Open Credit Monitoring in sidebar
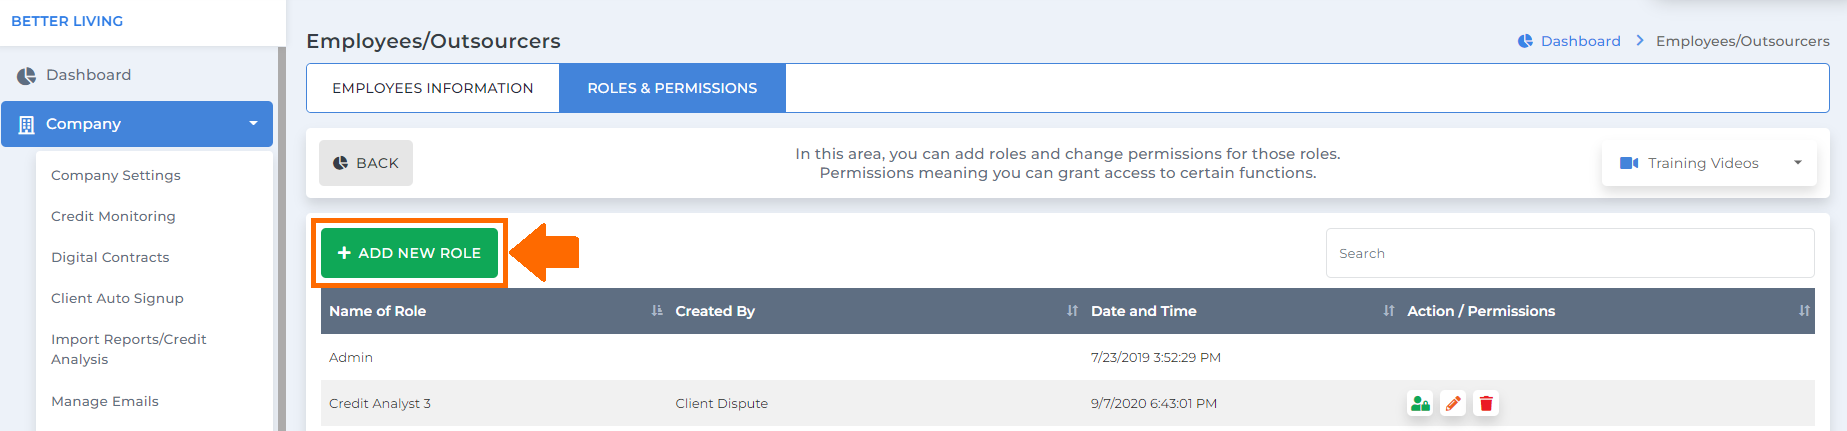This screenshot has height=431, width=1847. [x=113, y=216]
